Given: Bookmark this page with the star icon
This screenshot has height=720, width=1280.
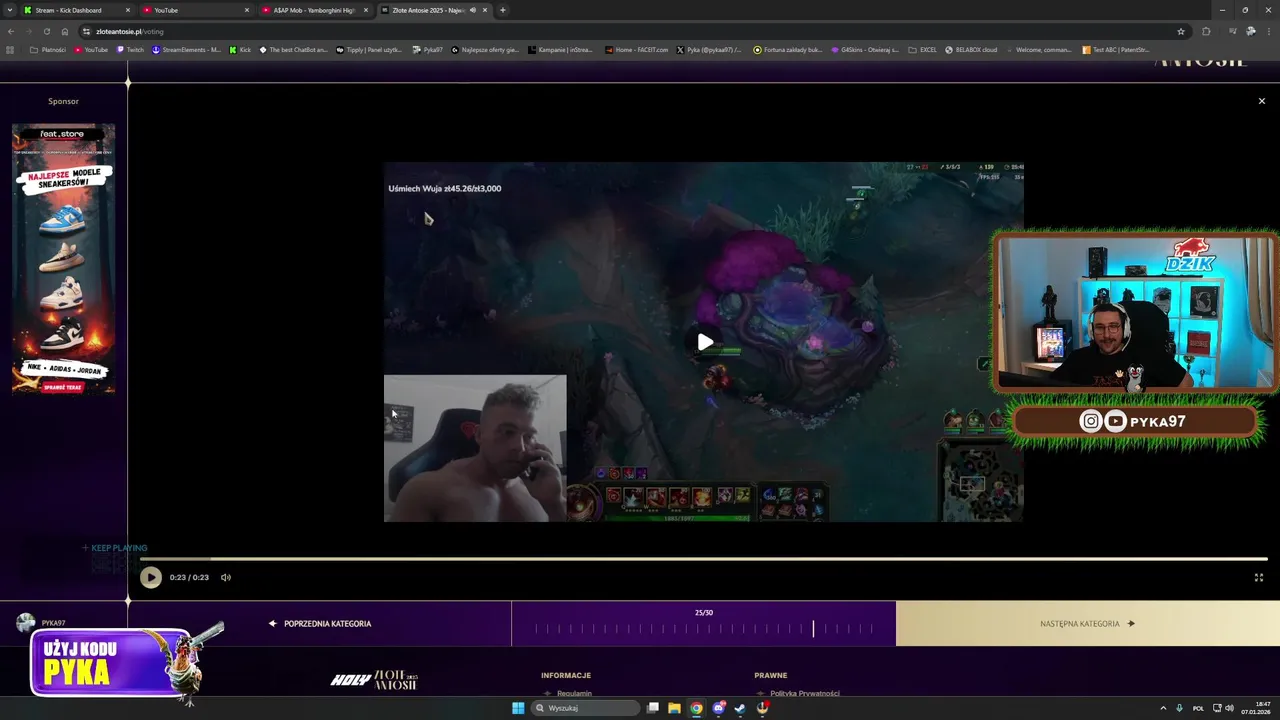Looking at the screenshot, I should pos(1181,31).
